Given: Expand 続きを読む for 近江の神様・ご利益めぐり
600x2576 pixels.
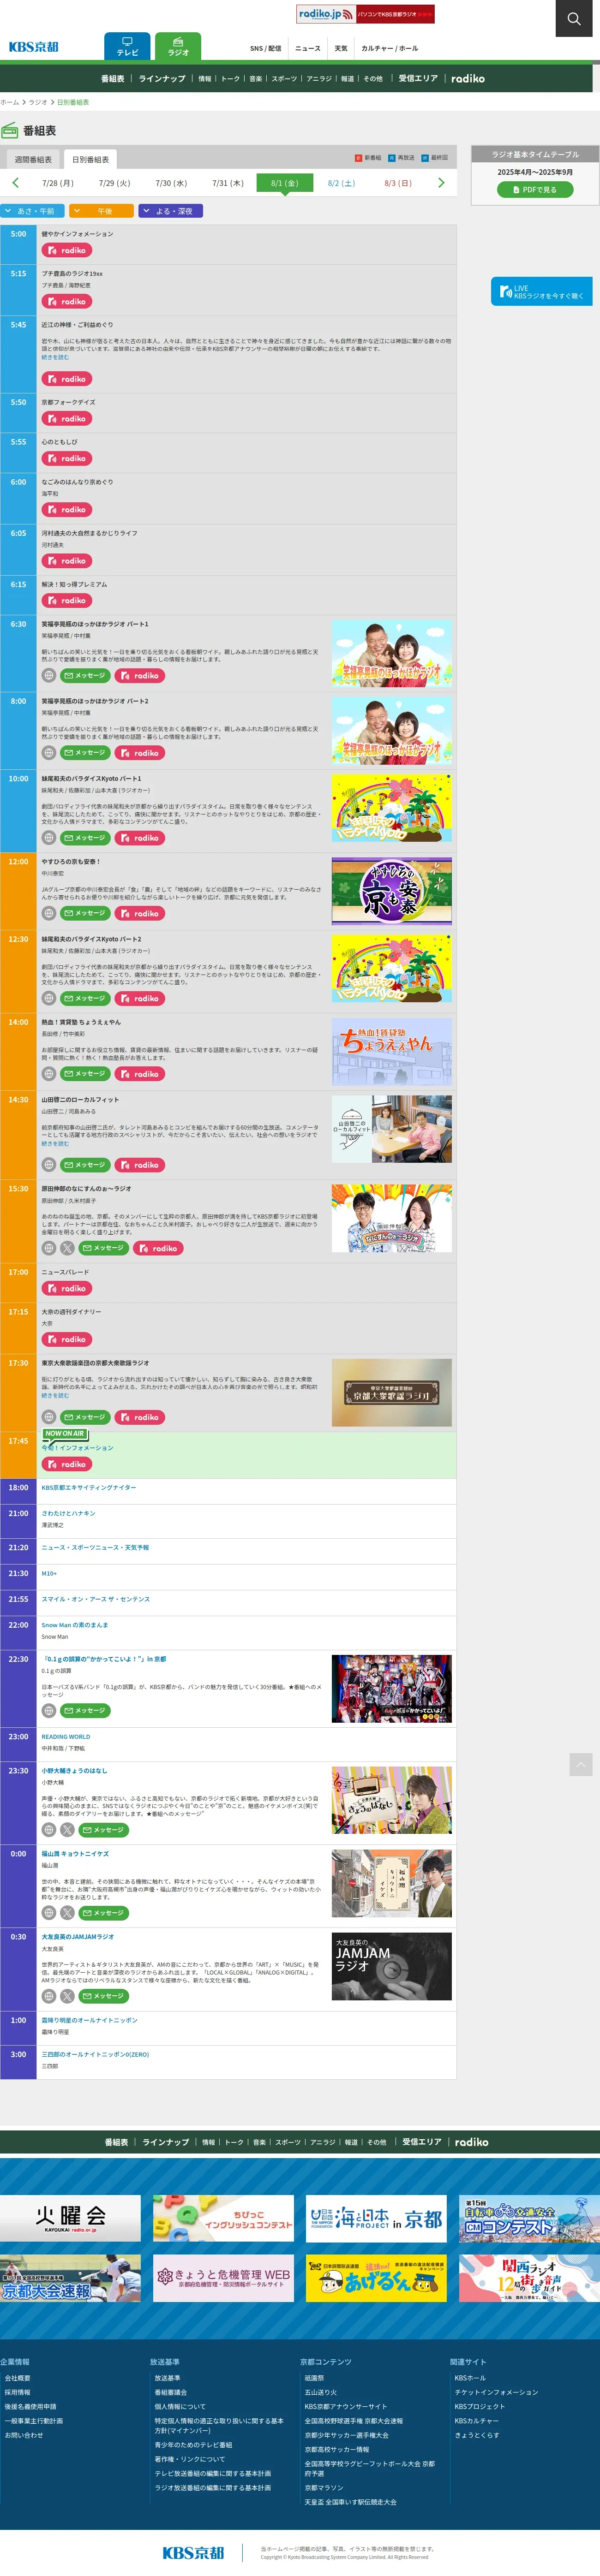Looking at the screenshot, I should [x=55, y=357].
